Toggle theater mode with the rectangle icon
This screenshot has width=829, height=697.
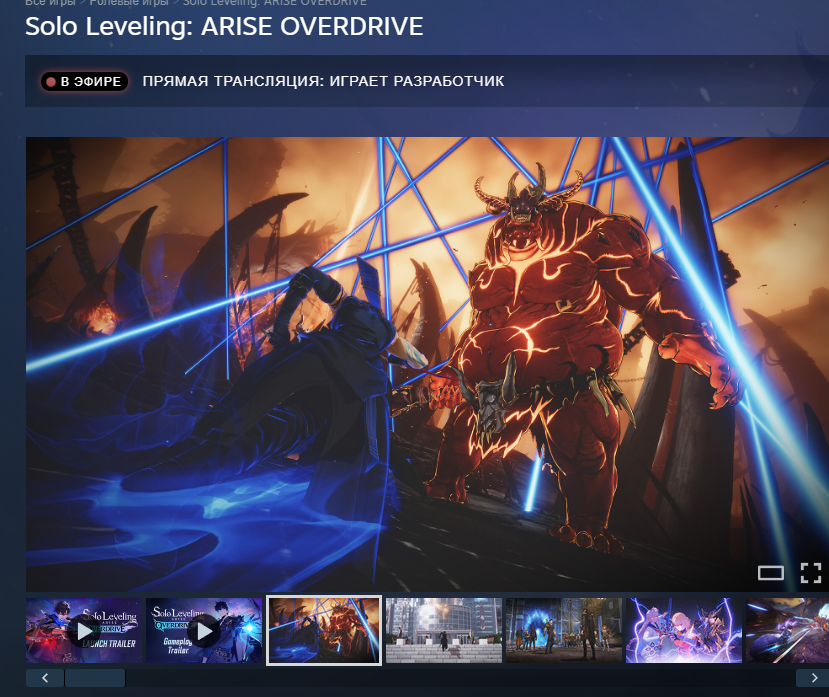point(771,573)
